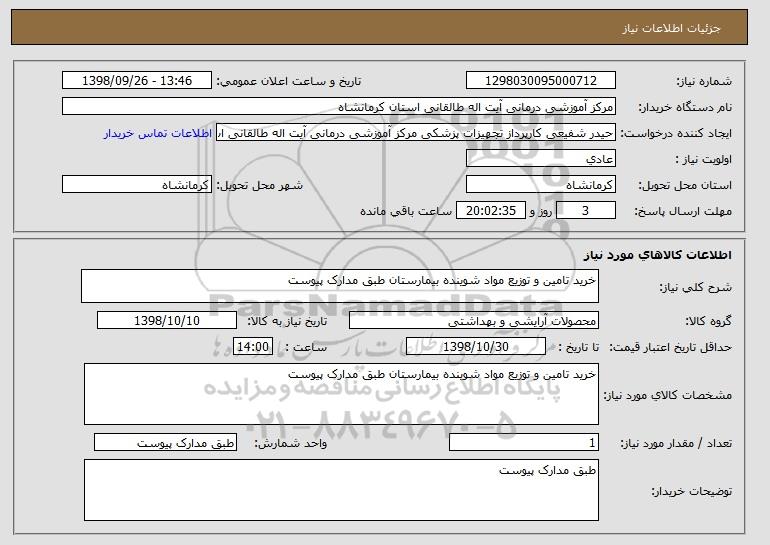
Task: Select the remaining days field showing 3
Action: [586, 211]
